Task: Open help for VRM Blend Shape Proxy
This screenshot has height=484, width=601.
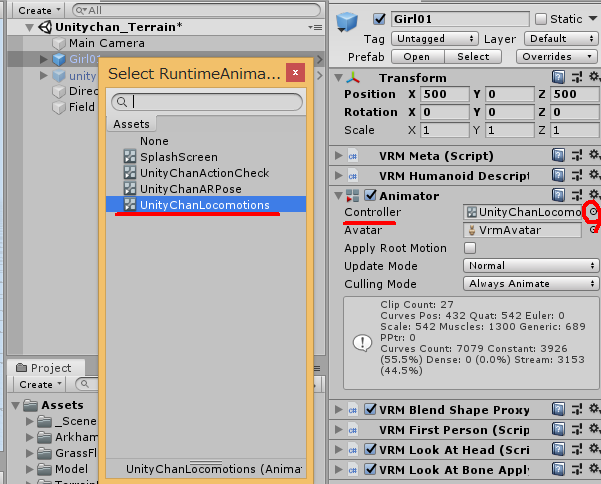Action: (558, 410)
